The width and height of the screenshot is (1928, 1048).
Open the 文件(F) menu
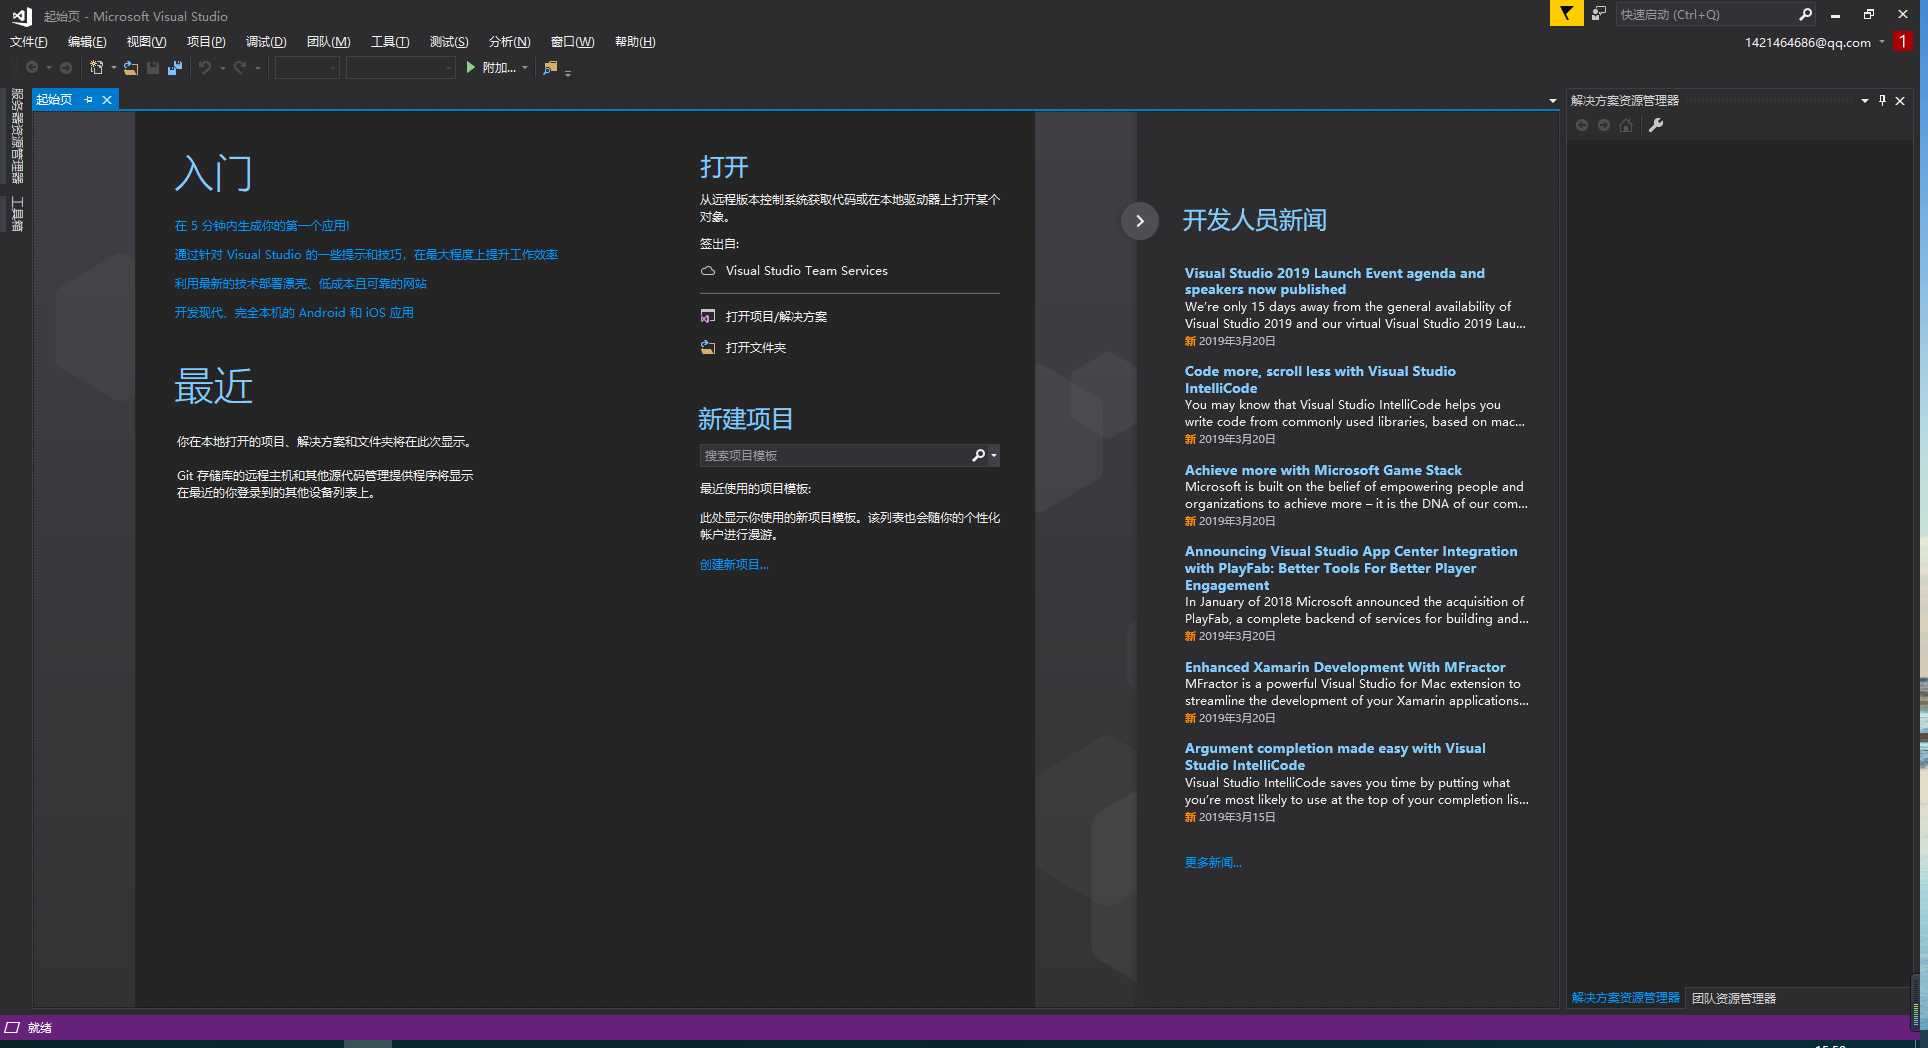(29, 42)
